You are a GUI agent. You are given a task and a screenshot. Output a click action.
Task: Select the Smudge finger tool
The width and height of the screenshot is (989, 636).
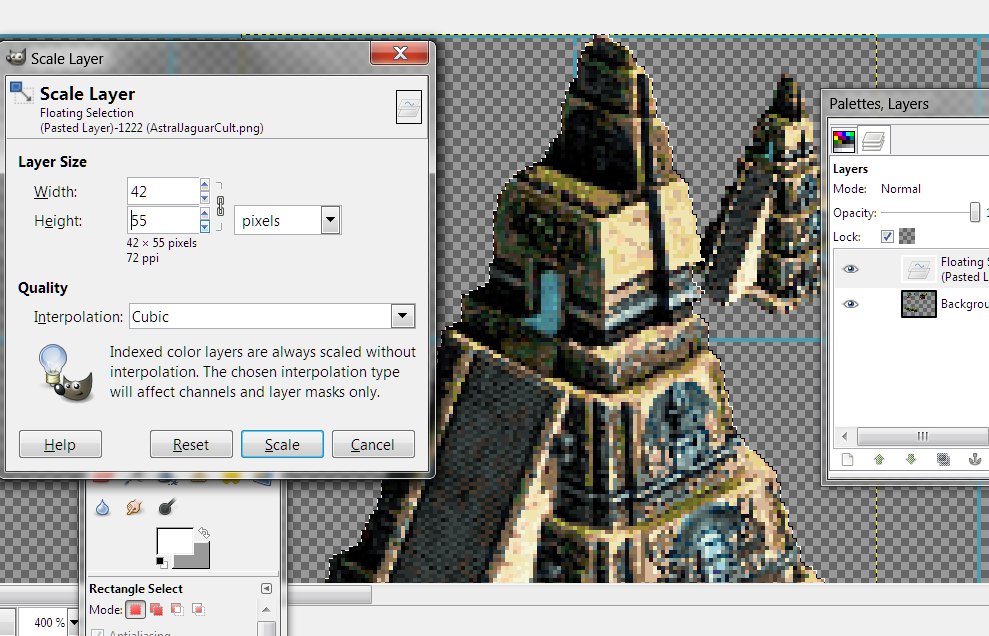[x=135, y=508]
